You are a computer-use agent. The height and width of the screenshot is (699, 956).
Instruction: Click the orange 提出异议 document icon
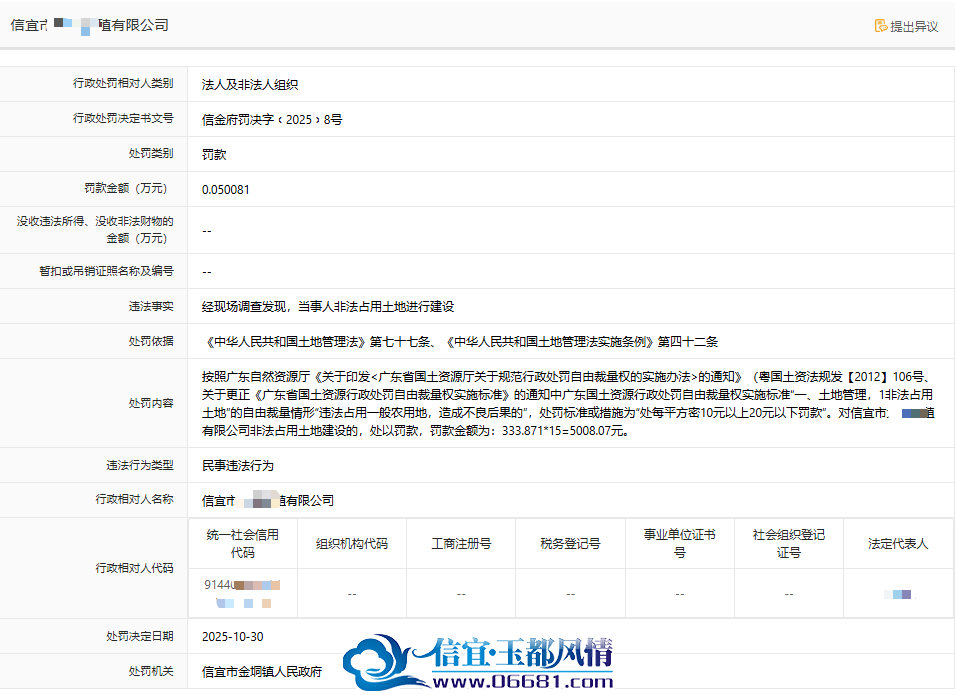pyautogui.click(x=880, y=26)
